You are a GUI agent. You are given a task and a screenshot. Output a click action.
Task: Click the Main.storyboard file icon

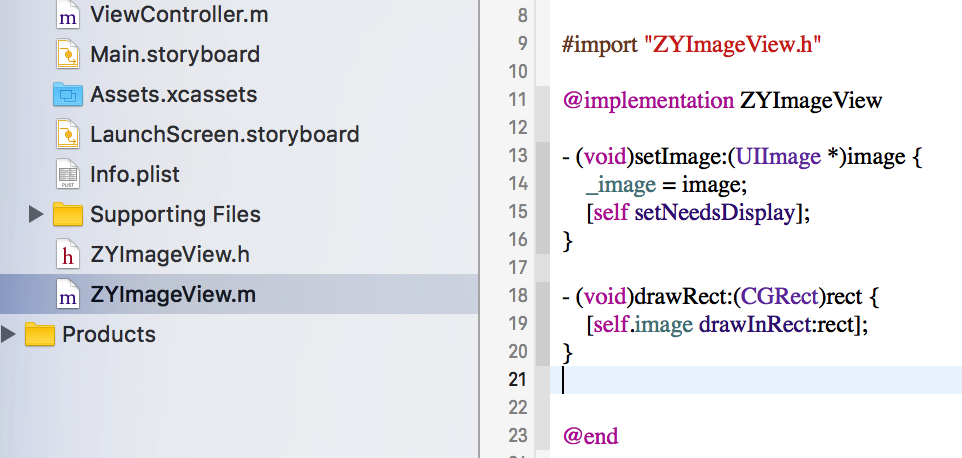pyautogui.click(x=67, y=54)
